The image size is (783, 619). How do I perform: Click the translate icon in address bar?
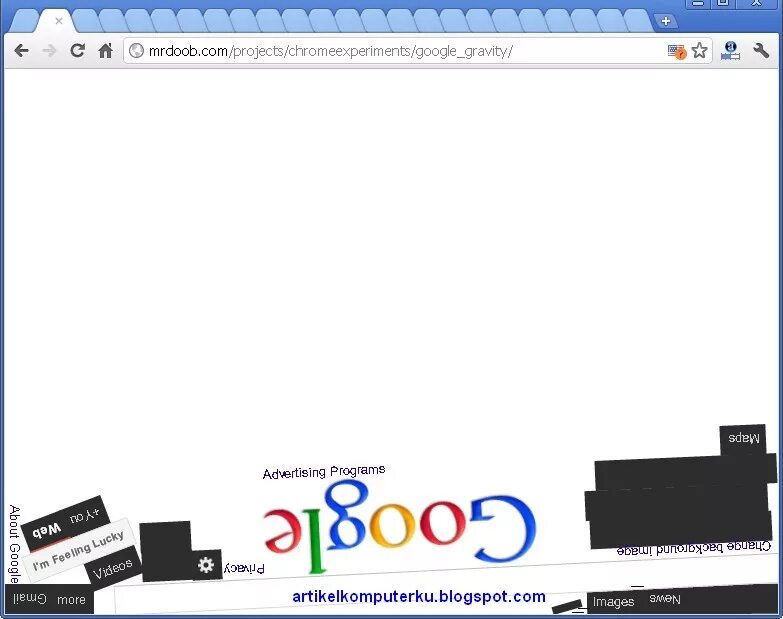pos(677,51)
